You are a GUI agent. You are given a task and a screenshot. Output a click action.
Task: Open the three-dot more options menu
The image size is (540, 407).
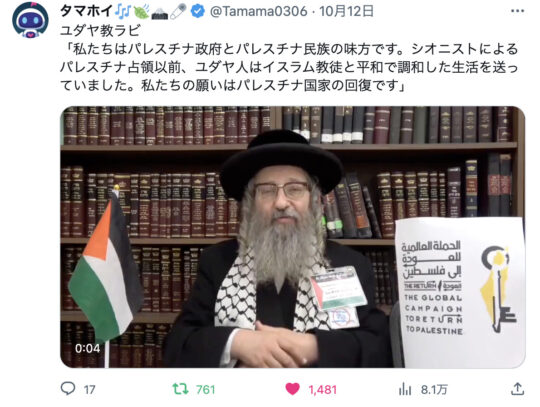(517, 11)
